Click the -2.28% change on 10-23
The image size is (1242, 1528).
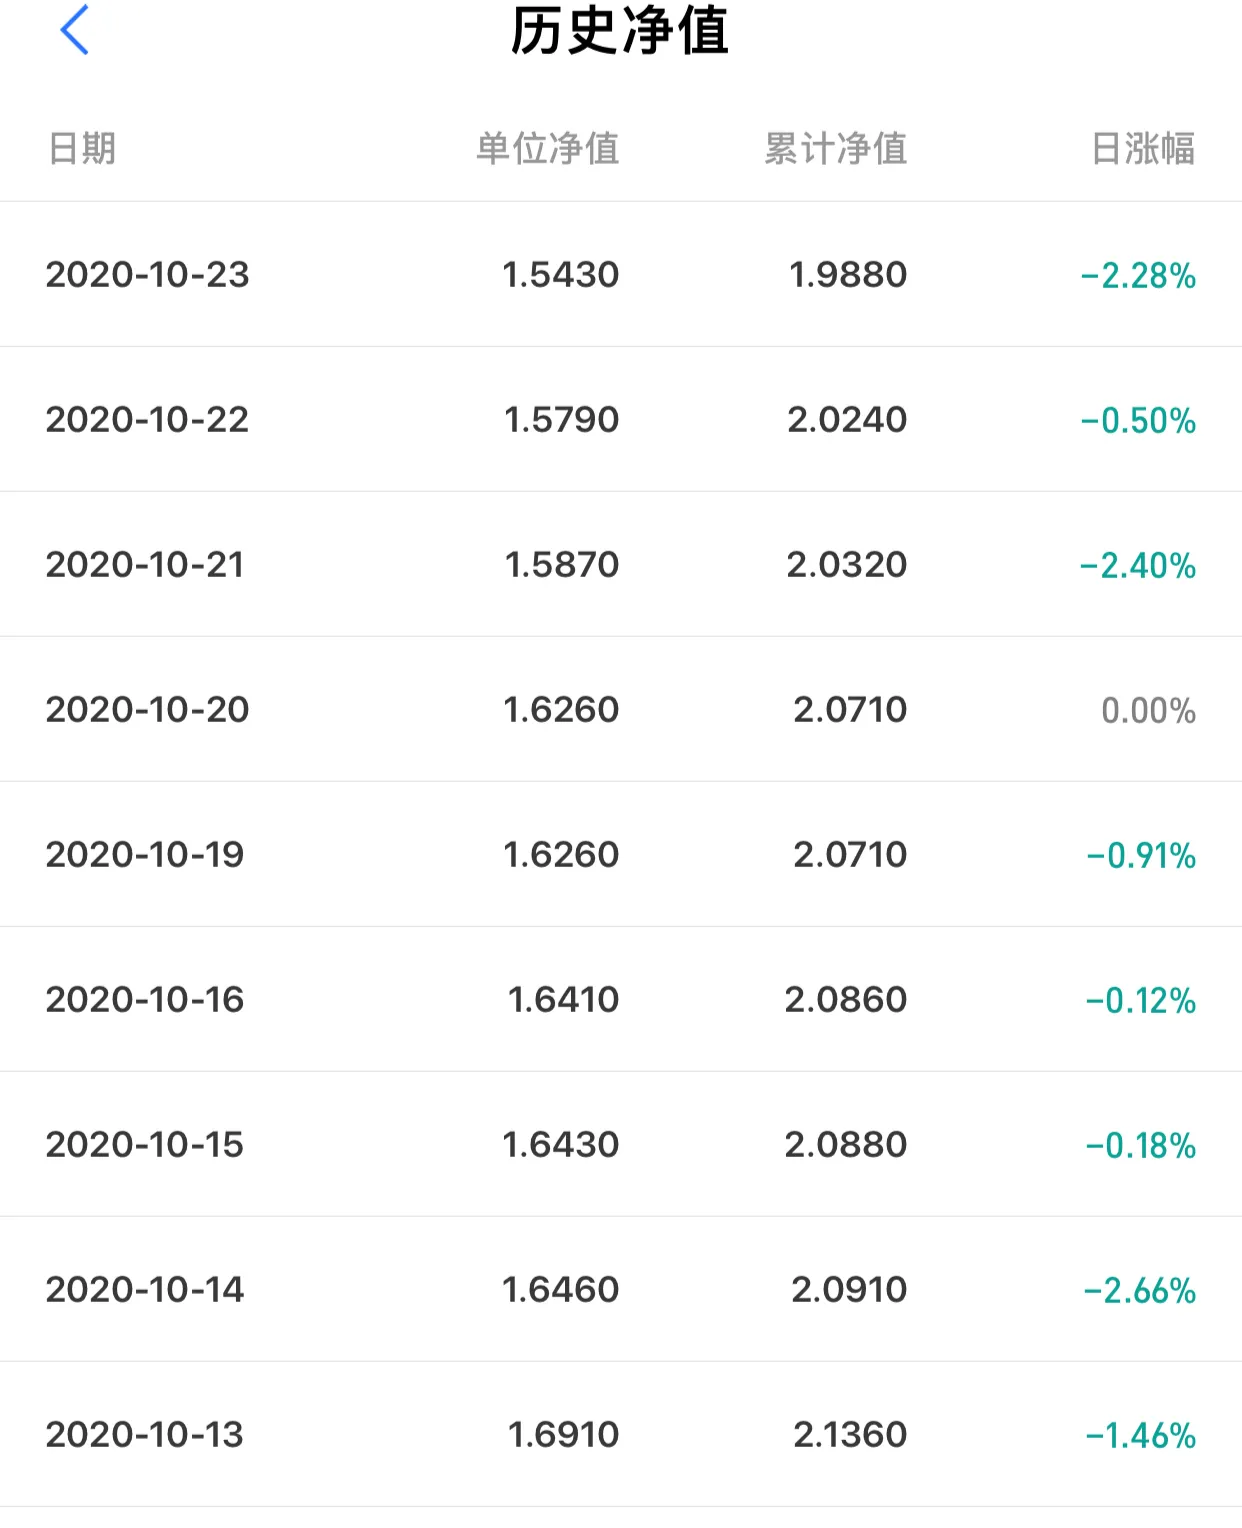pos(1138,275)
